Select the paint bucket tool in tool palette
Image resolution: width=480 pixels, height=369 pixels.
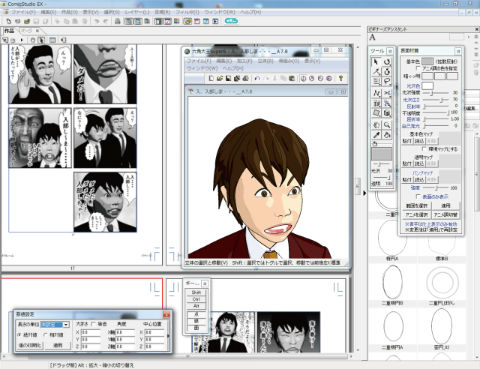pos(387,135)
